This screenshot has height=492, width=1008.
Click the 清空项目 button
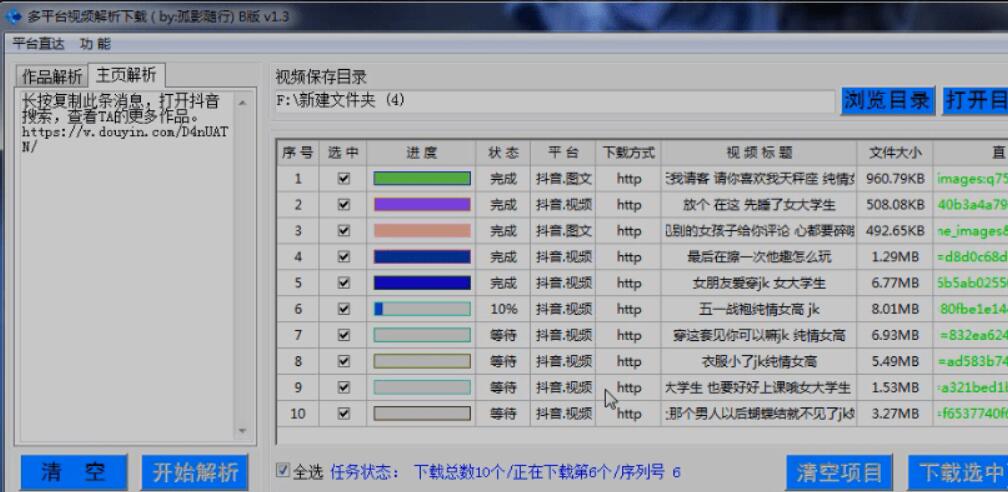[839, 473]
